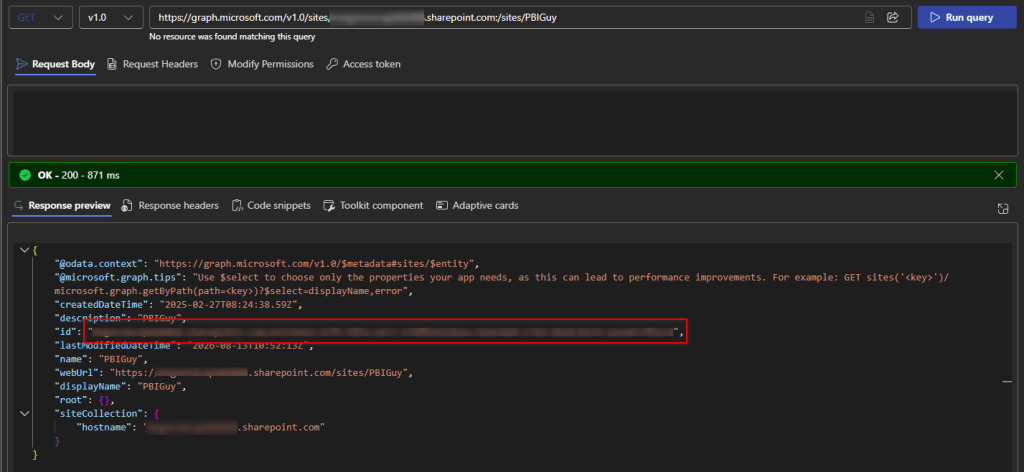
Task: Switch to the Request Body tab
Action: (x=56, y=64)
